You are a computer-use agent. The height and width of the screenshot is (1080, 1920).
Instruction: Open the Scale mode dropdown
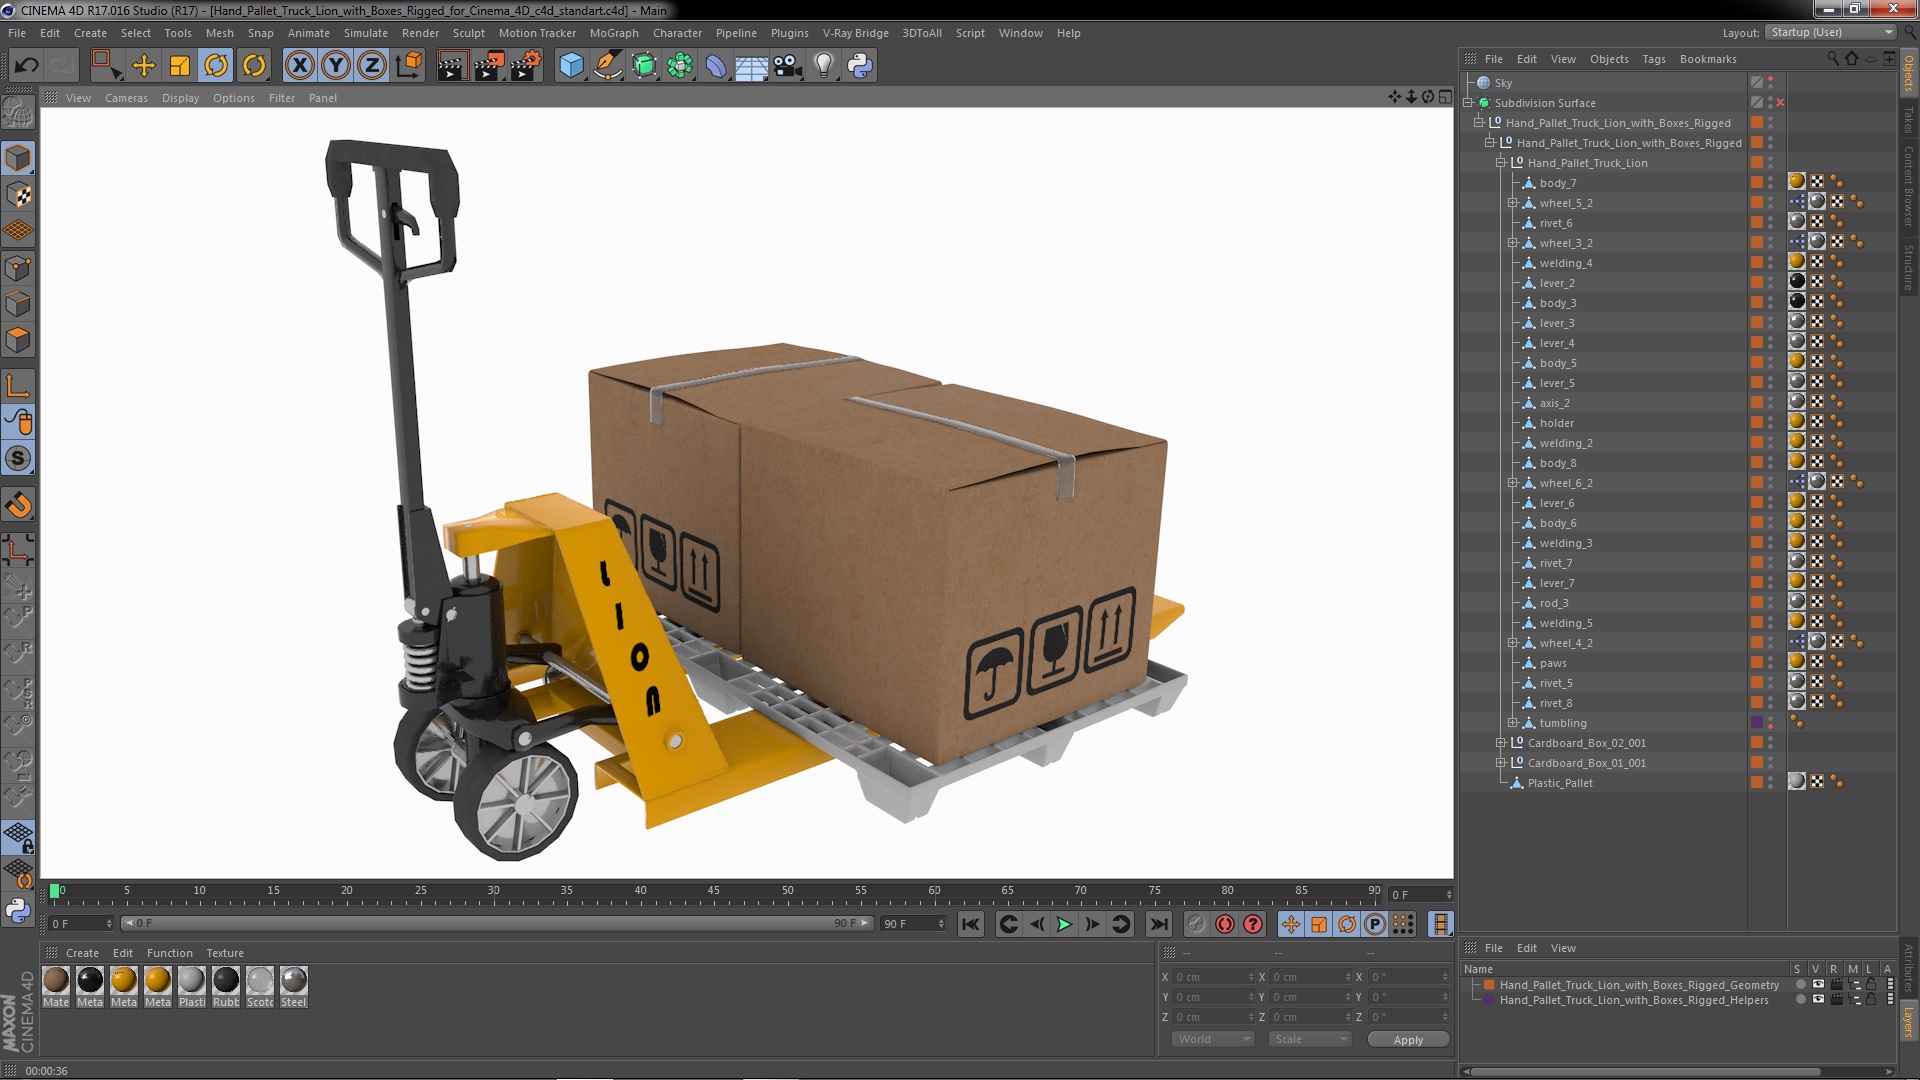[1310, 1040]
